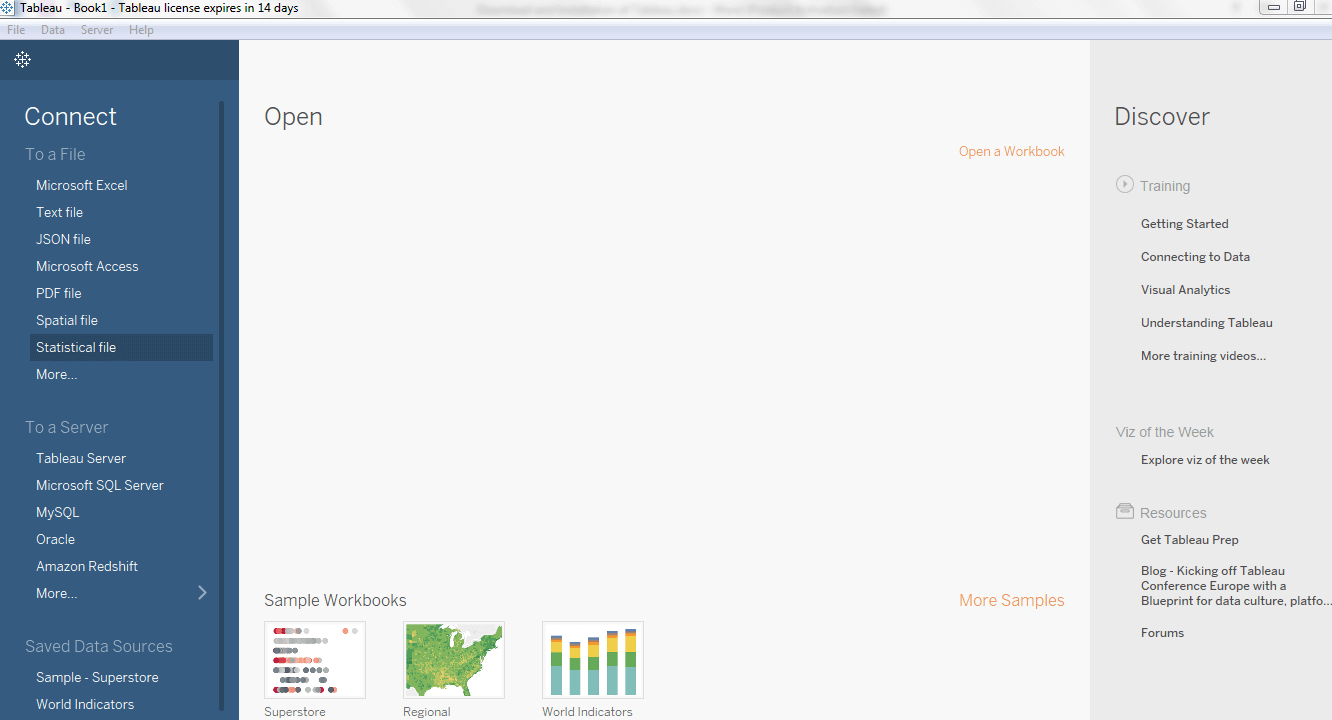Click the Connect pane vertical scrollbar
Viewport: 1332px width, 720px height.
tap(222, 405)
